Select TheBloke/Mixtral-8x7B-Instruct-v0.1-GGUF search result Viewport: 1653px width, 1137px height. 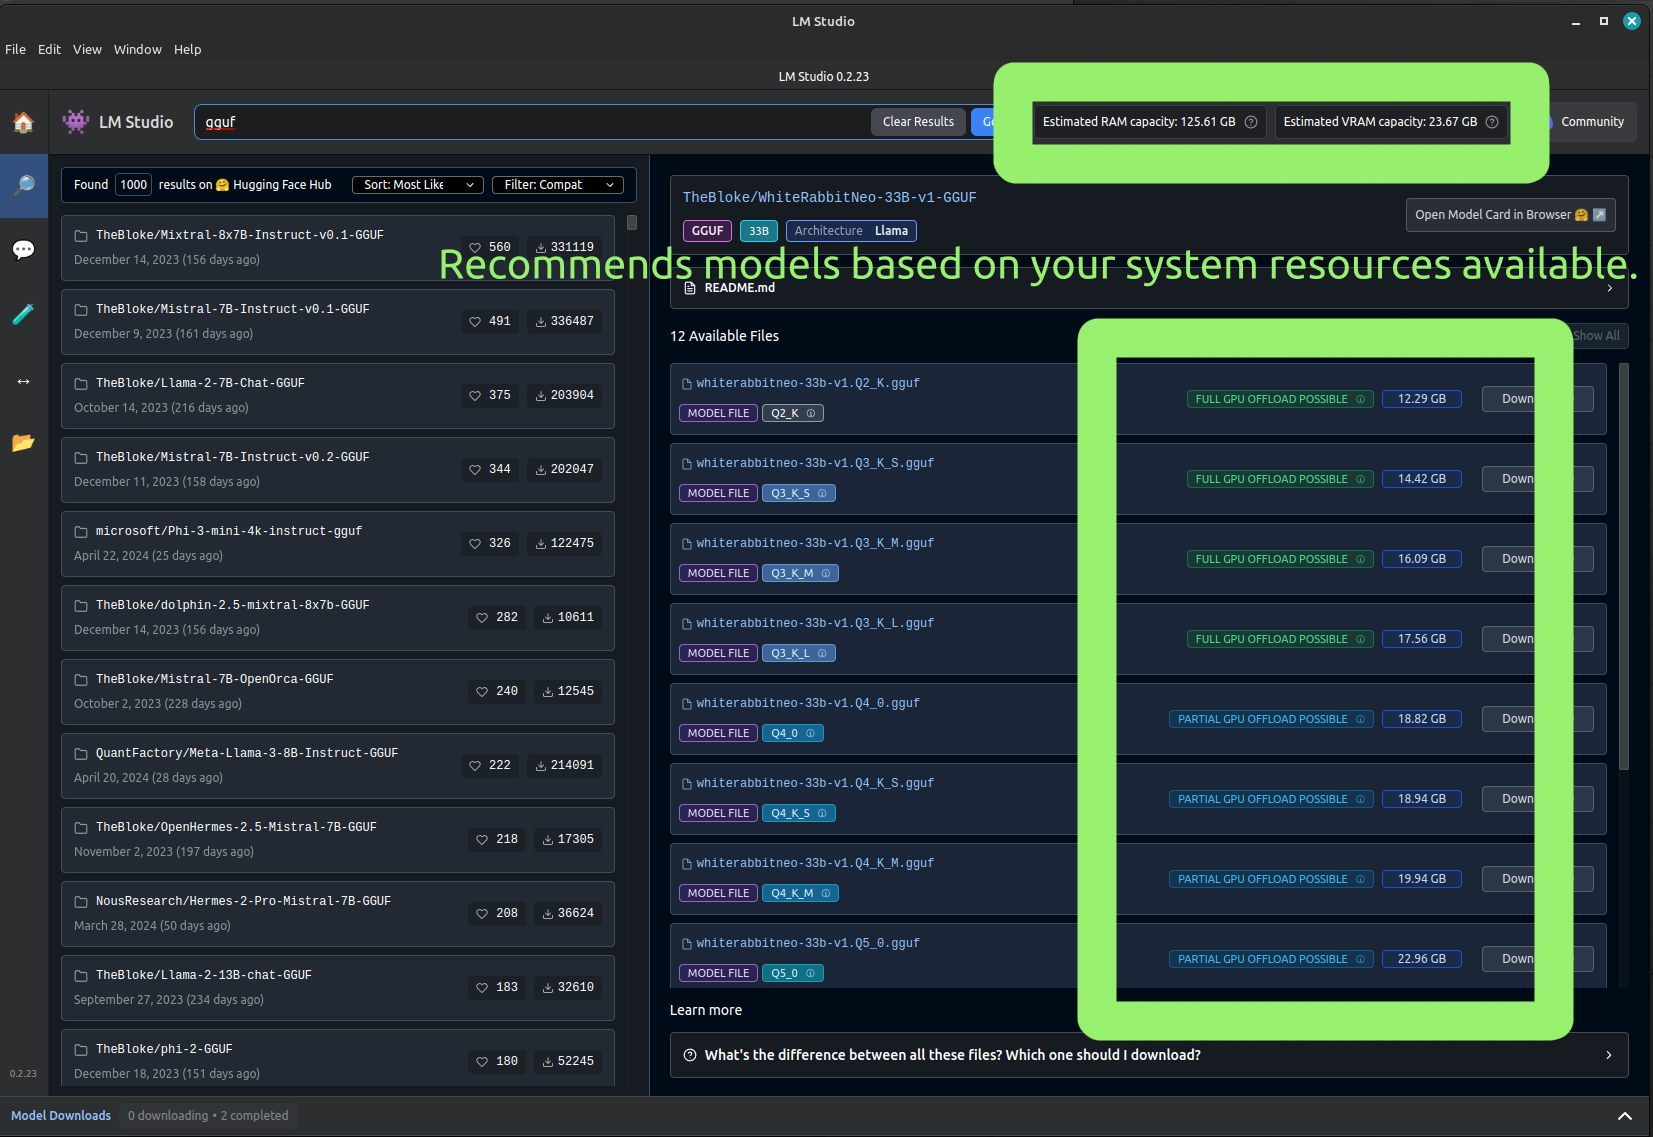click(x=240, y=236)
